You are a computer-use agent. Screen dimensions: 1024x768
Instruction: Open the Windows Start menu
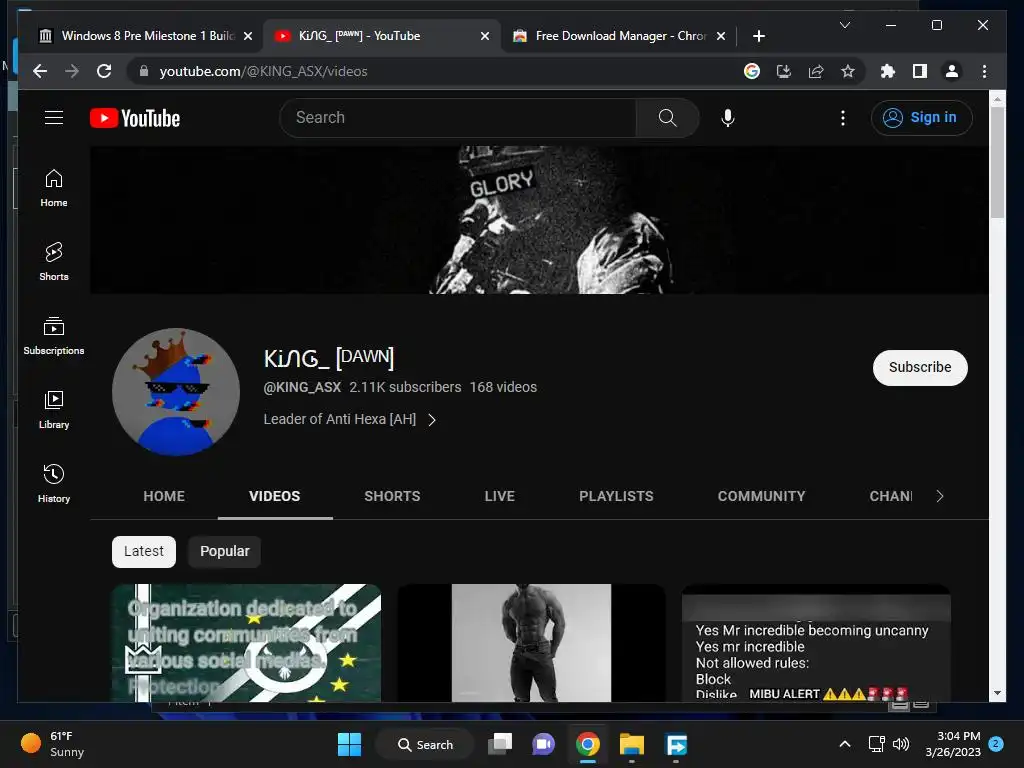[349, 744]
